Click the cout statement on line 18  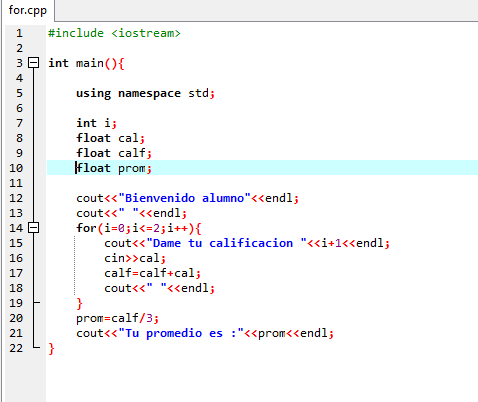(160, 288)
